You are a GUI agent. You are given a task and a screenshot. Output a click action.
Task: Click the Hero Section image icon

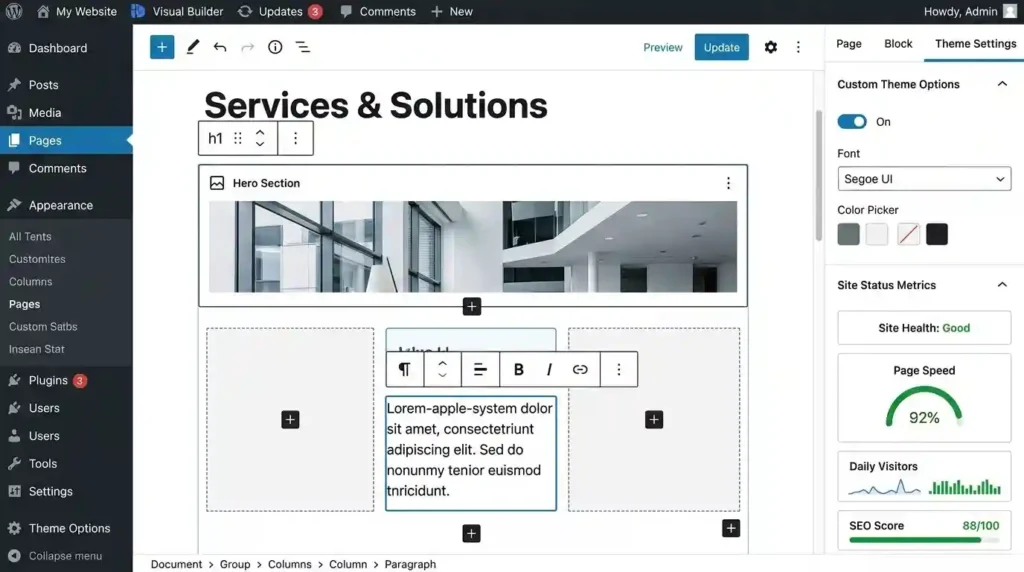pyautogui.click(x=217, y=183)
